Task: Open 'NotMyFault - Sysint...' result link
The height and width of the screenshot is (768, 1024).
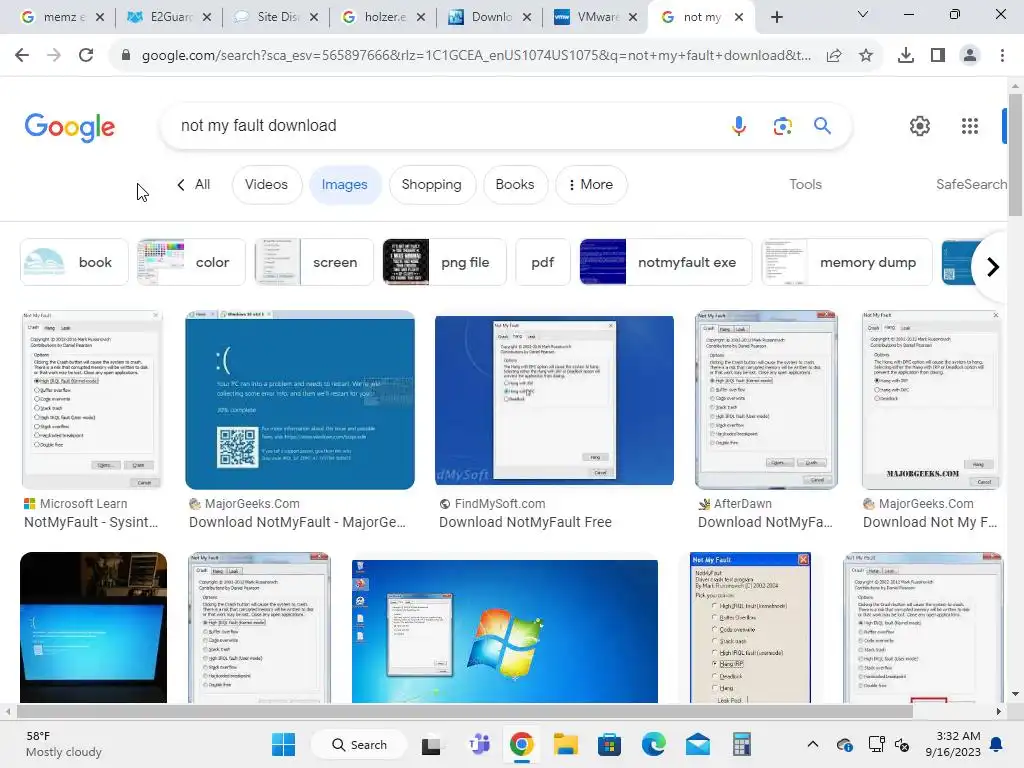Action: 91,522
